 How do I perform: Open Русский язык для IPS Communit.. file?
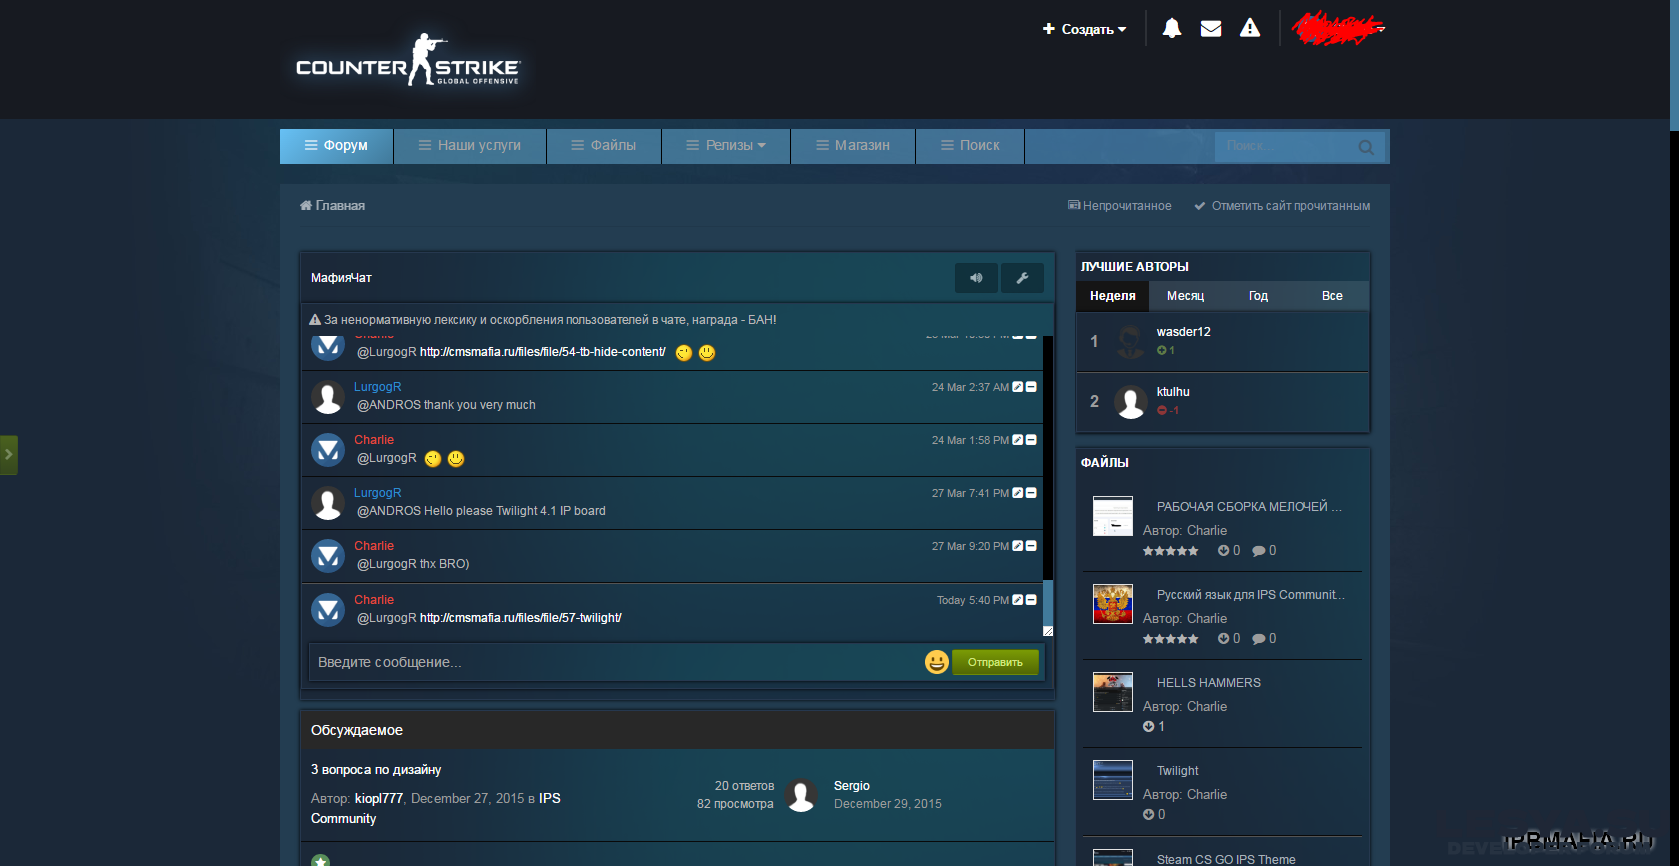click(x=1251, y=595)
